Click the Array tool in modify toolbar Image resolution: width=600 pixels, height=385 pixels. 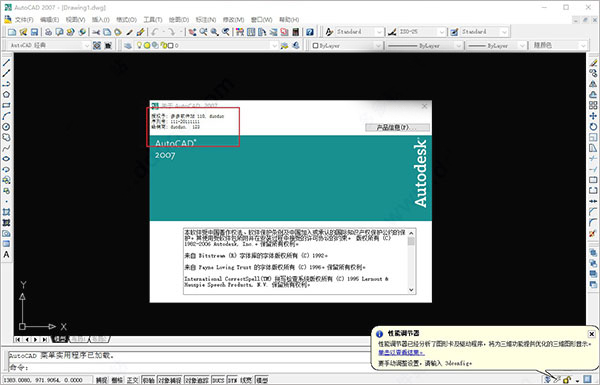[593, 105]
